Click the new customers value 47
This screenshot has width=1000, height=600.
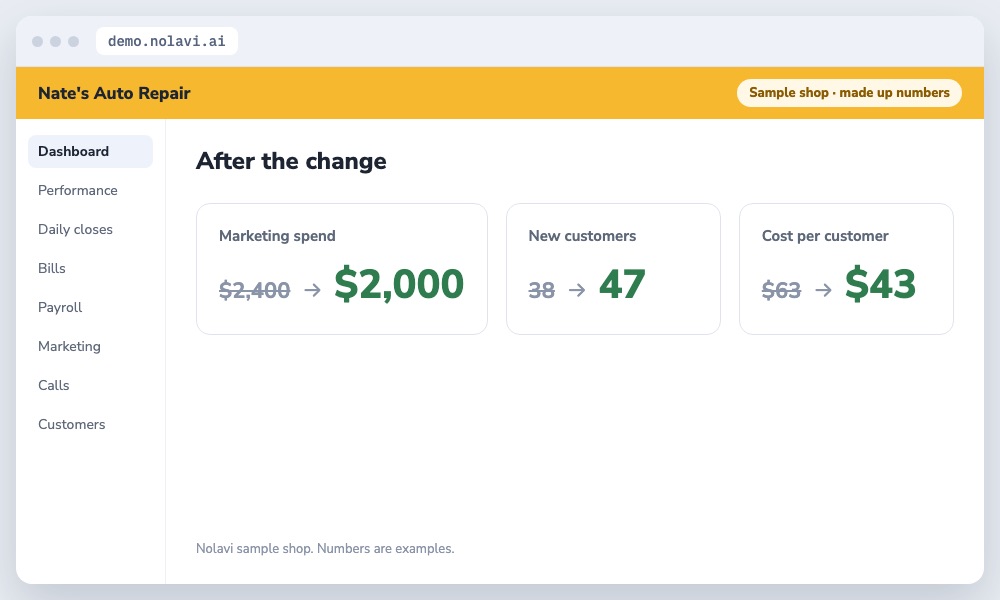[x=622, y=284]
